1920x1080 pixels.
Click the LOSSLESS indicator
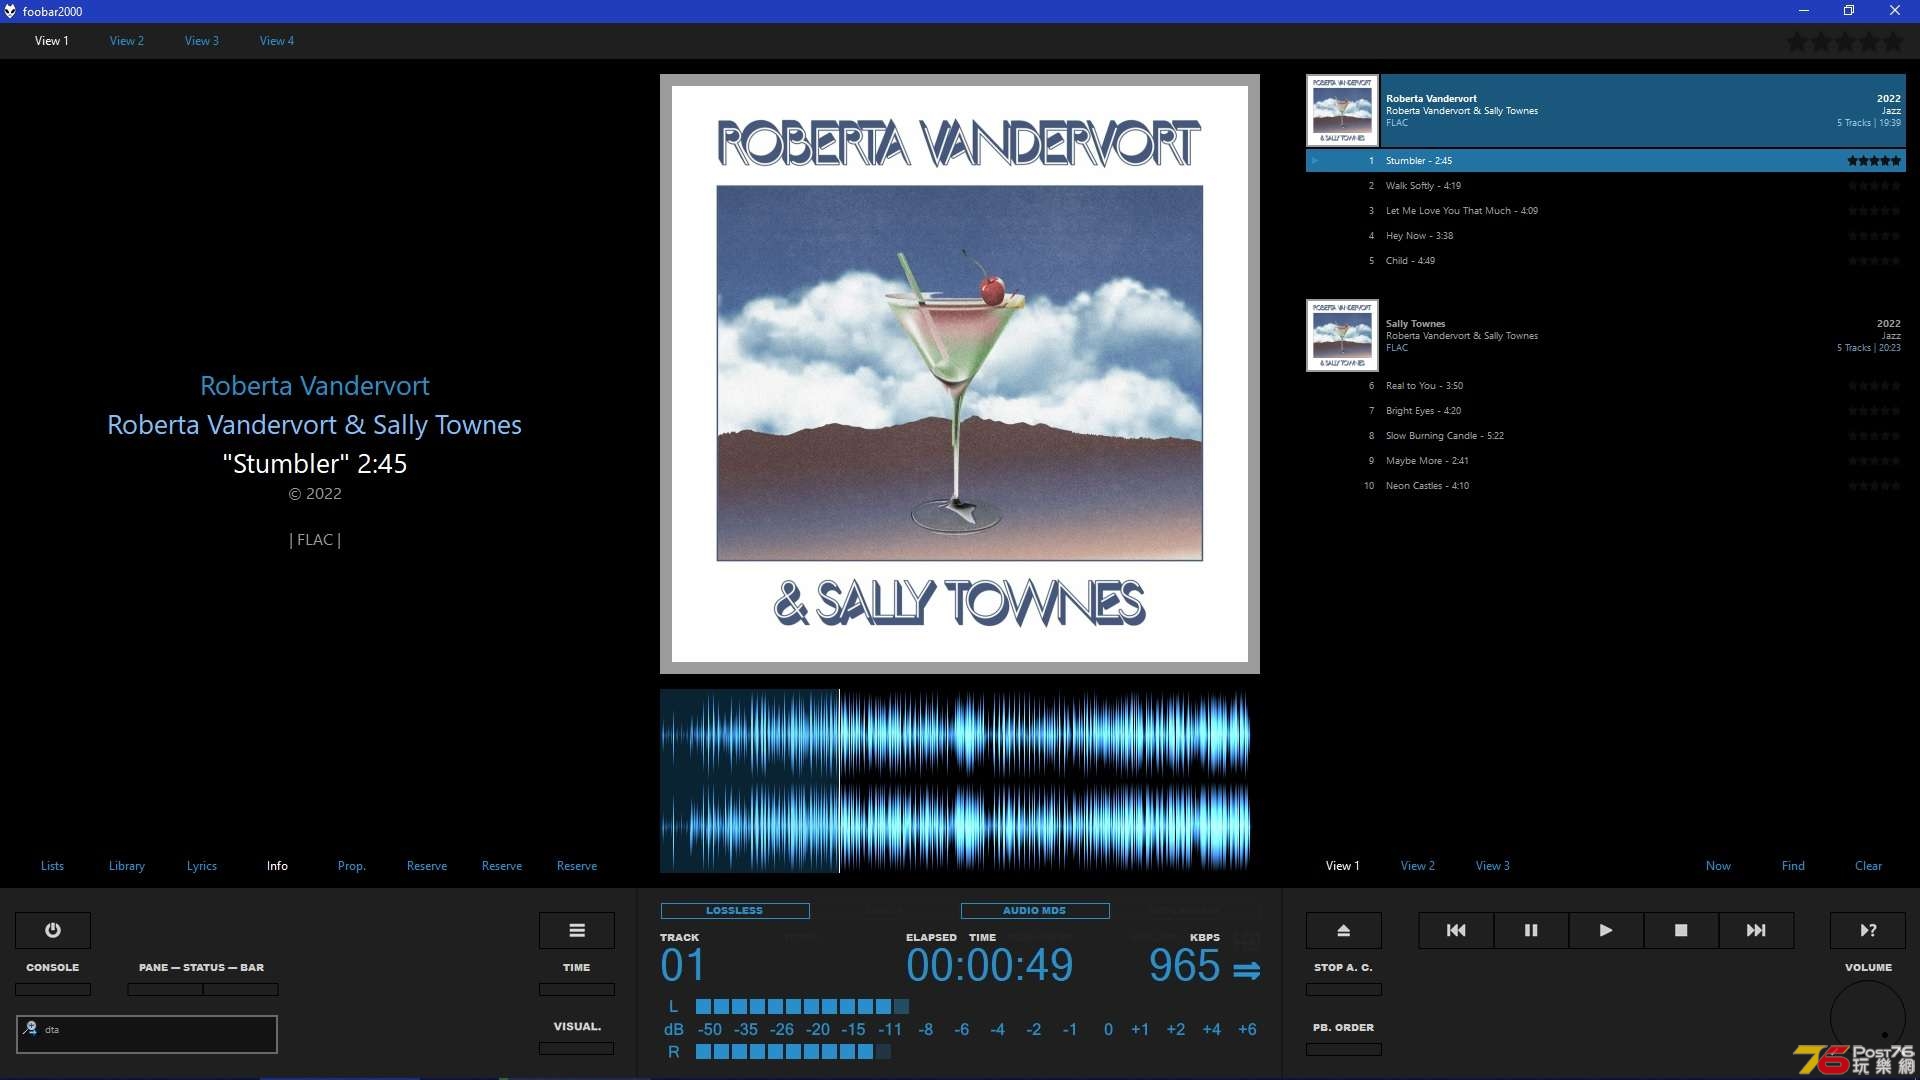735,911
